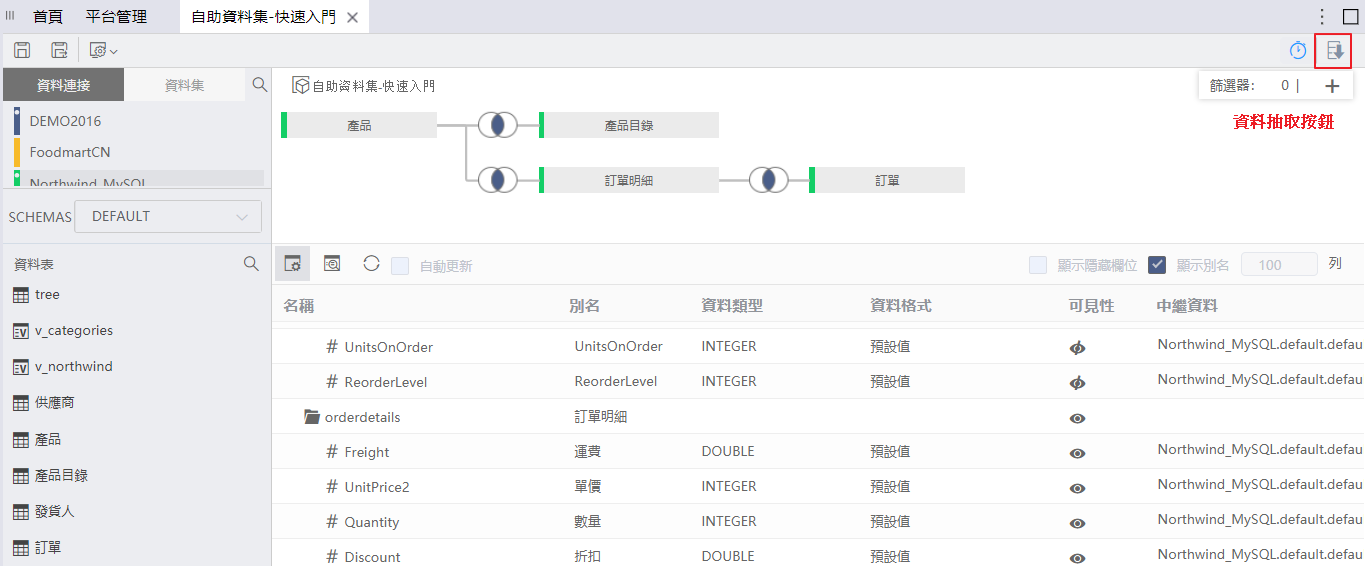Click the refresh icon beside 自動更新
This screenshot has width=1365, height=566.
(x=371, y=264)
